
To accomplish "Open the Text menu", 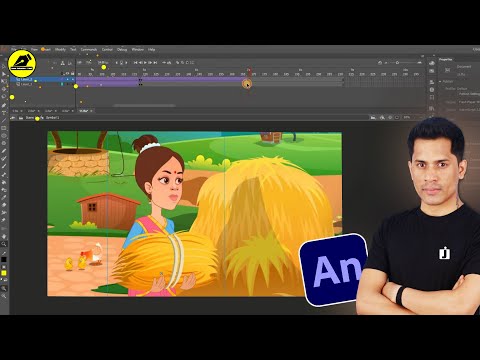I will coord(73,49).
